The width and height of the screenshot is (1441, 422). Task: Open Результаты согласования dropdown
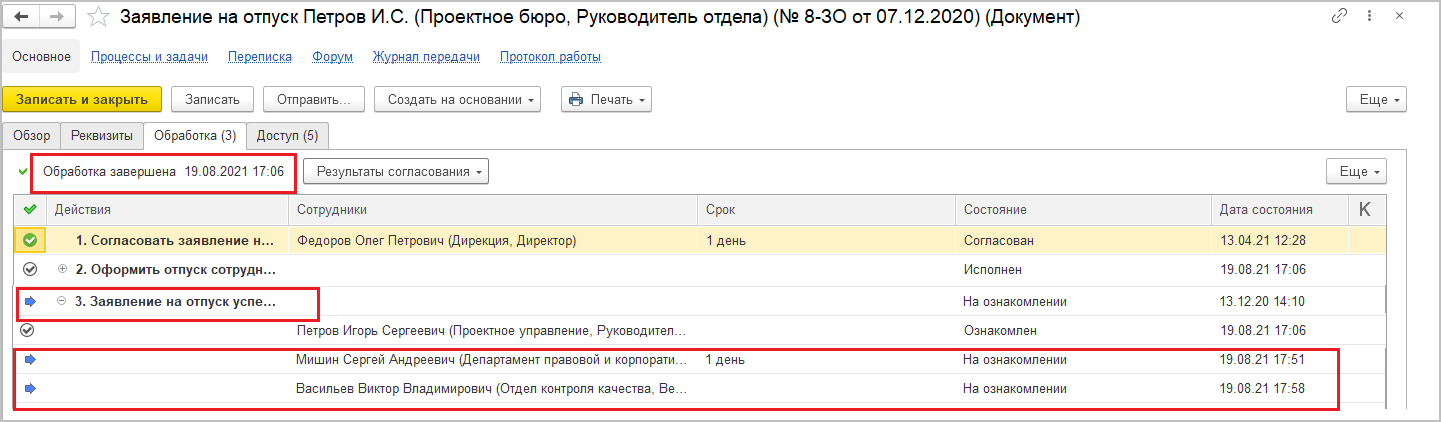click(396, 171)
